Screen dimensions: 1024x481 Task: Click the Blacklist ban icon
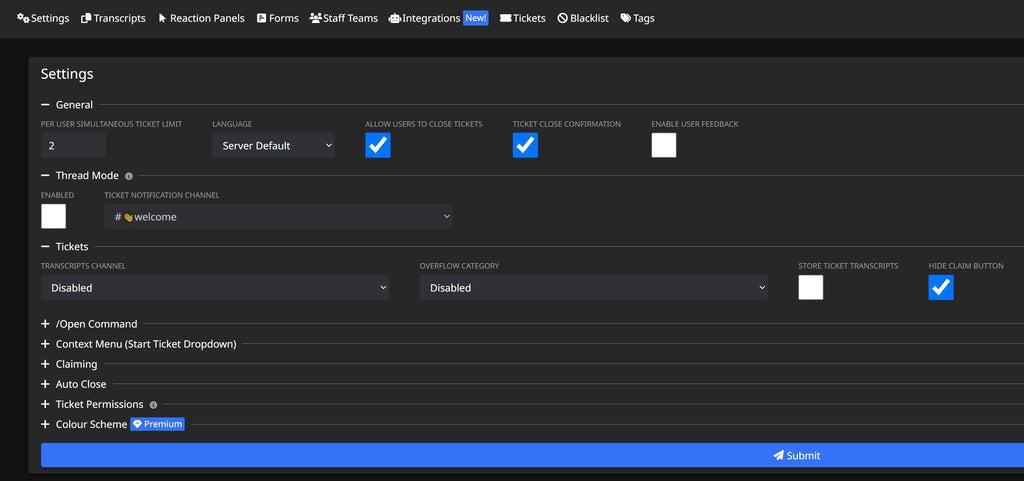(x=563, y=18)
